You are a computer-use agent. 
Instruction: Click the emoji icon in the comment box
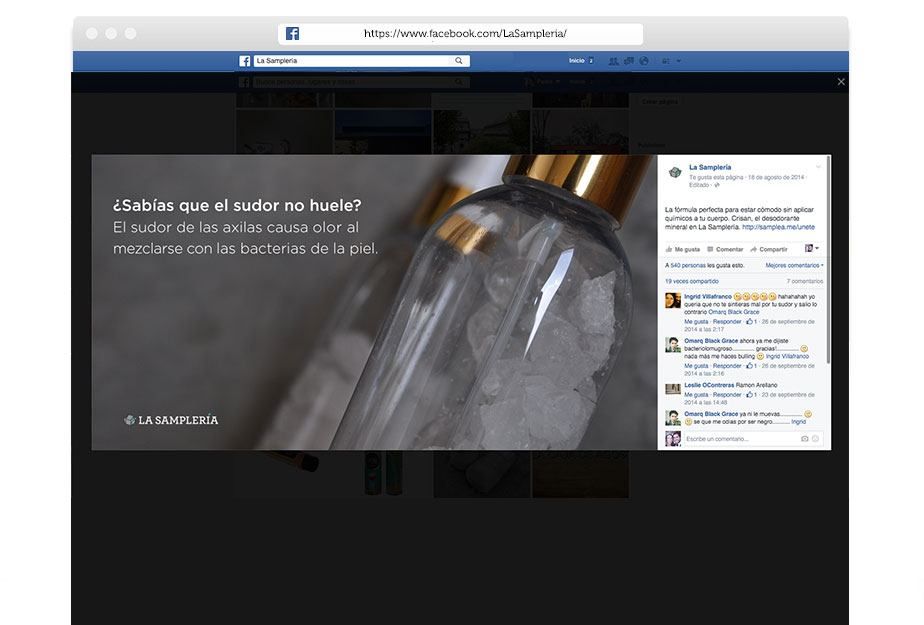(816, 439)
